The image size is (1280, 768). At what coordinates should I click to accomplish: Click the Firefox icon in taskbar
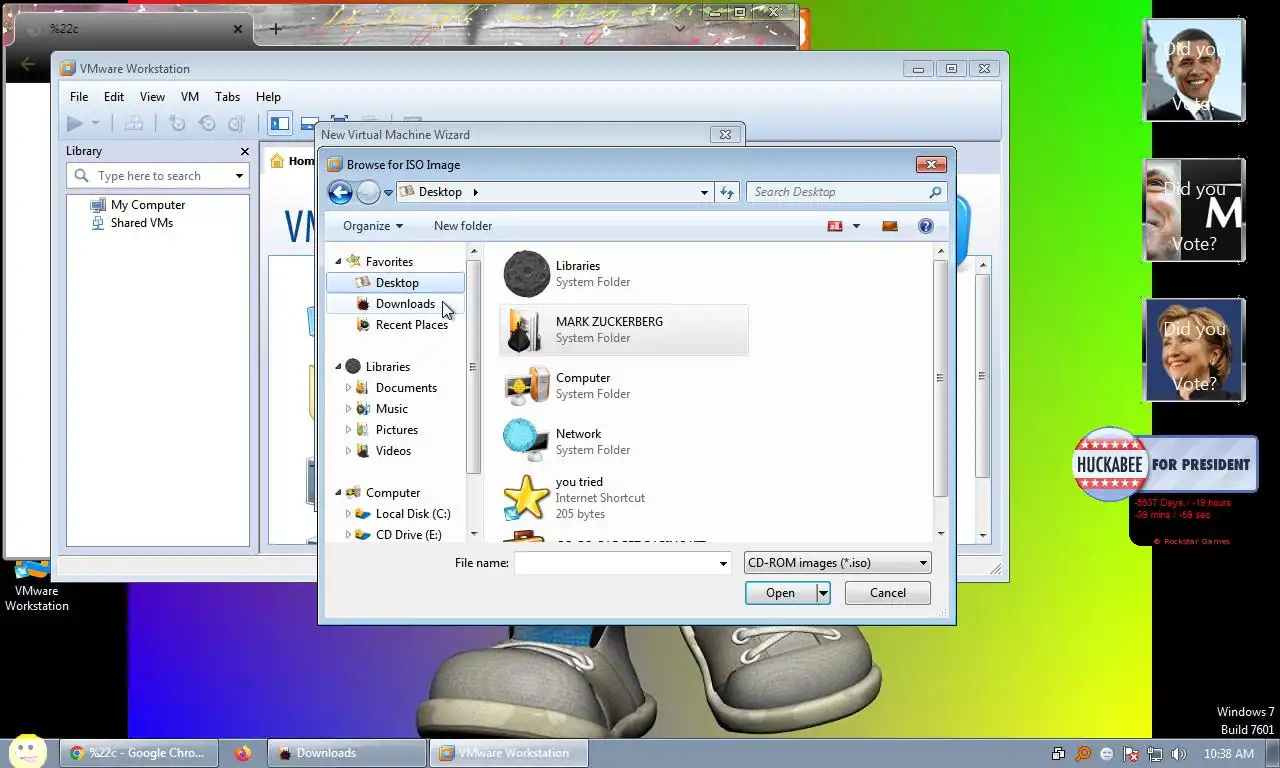pyautogui.click(x=243, y=753)
